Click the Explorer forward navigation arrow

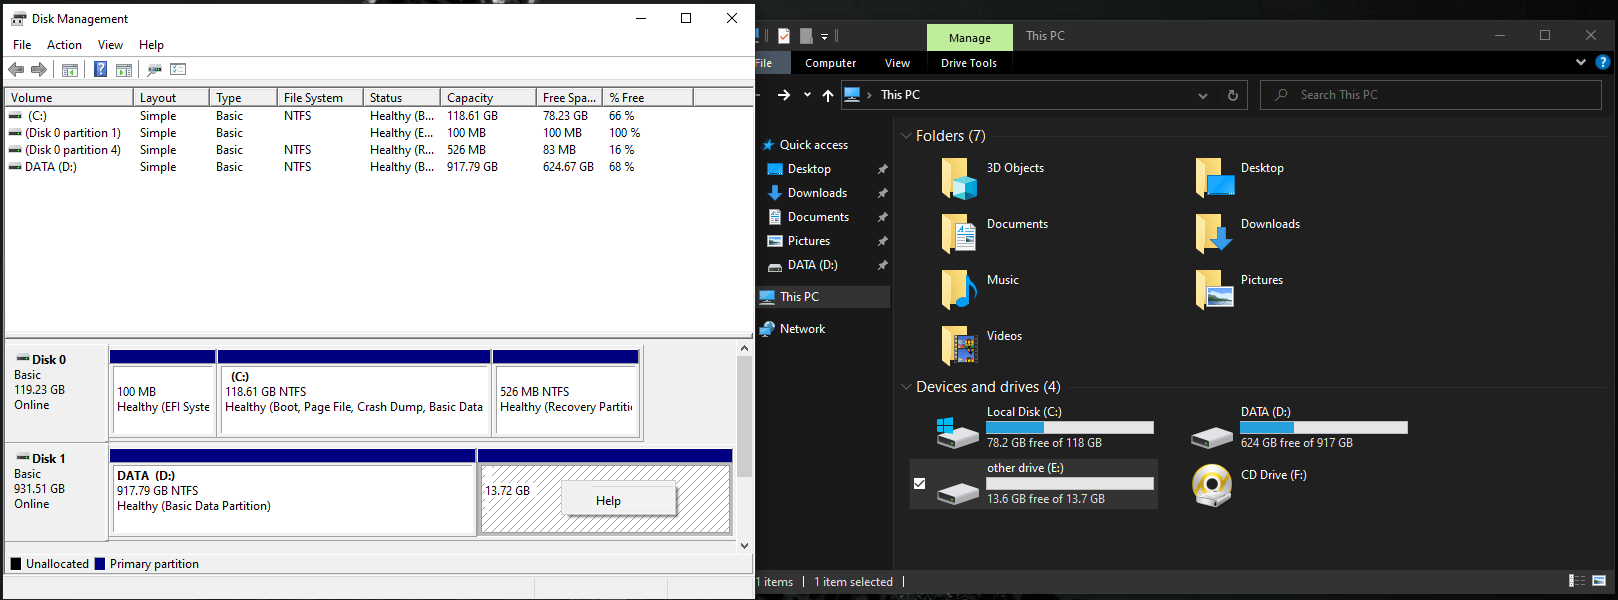click(784, 95)
